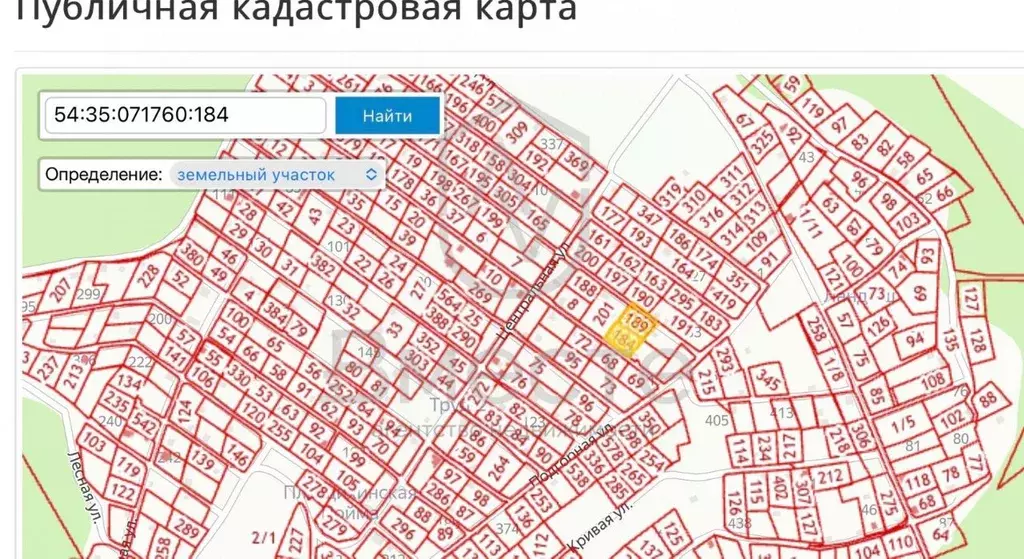Click the Кривая ул. street label
This screenshot has width=1024, height=559.
(x=600, y=526)
